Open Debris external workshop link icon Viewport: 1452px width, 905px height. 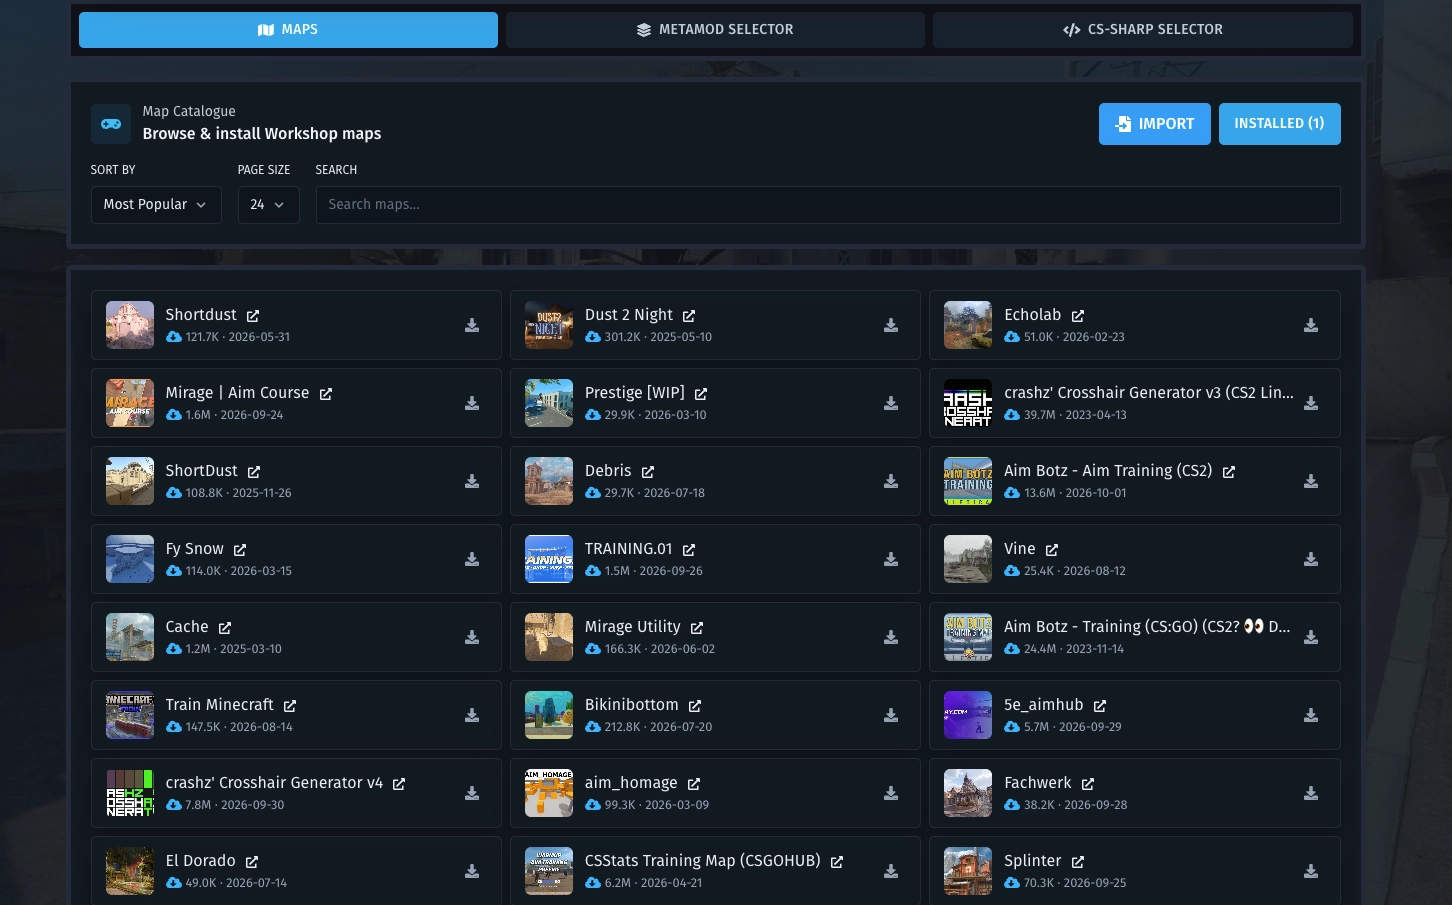(x=648, y=472)
